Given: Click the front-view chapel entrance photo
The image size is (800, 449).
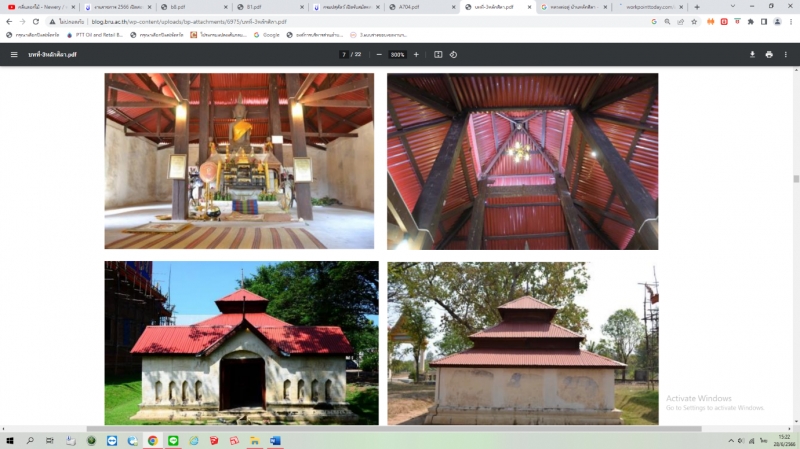Looking at the screenshot, I should pyautogui.click(x=241, y=343).
